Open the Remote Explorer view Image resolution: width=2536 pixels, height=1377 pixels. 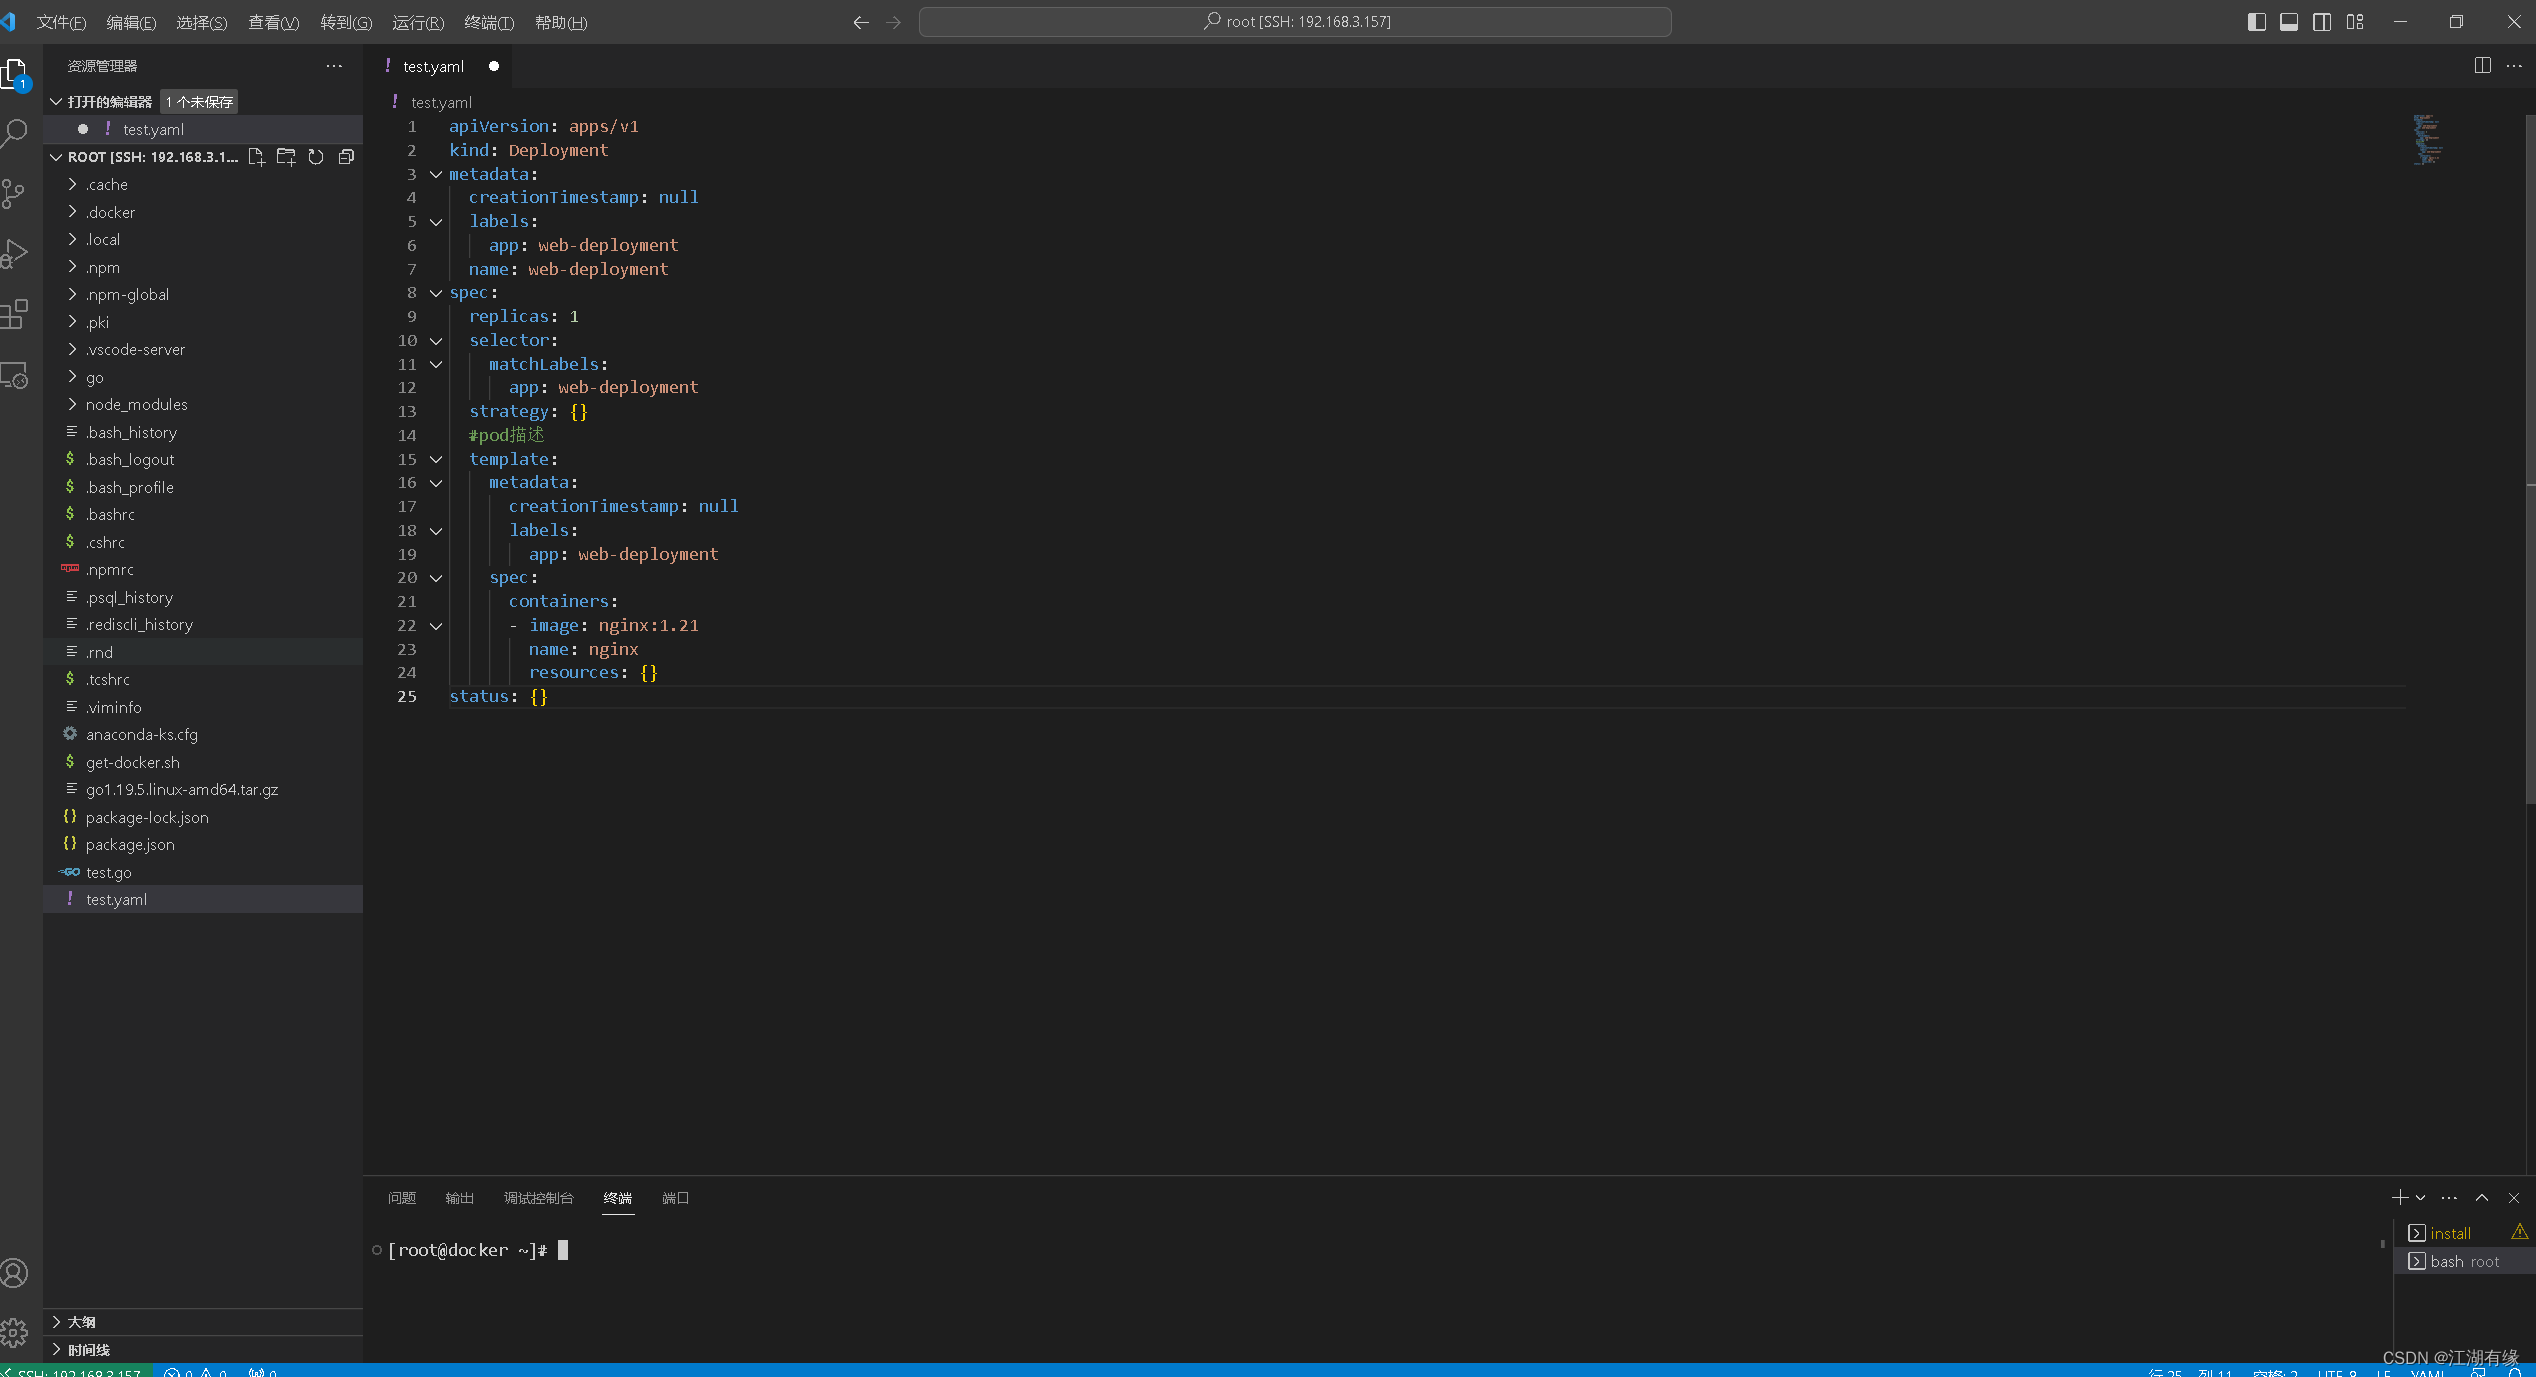15,376
